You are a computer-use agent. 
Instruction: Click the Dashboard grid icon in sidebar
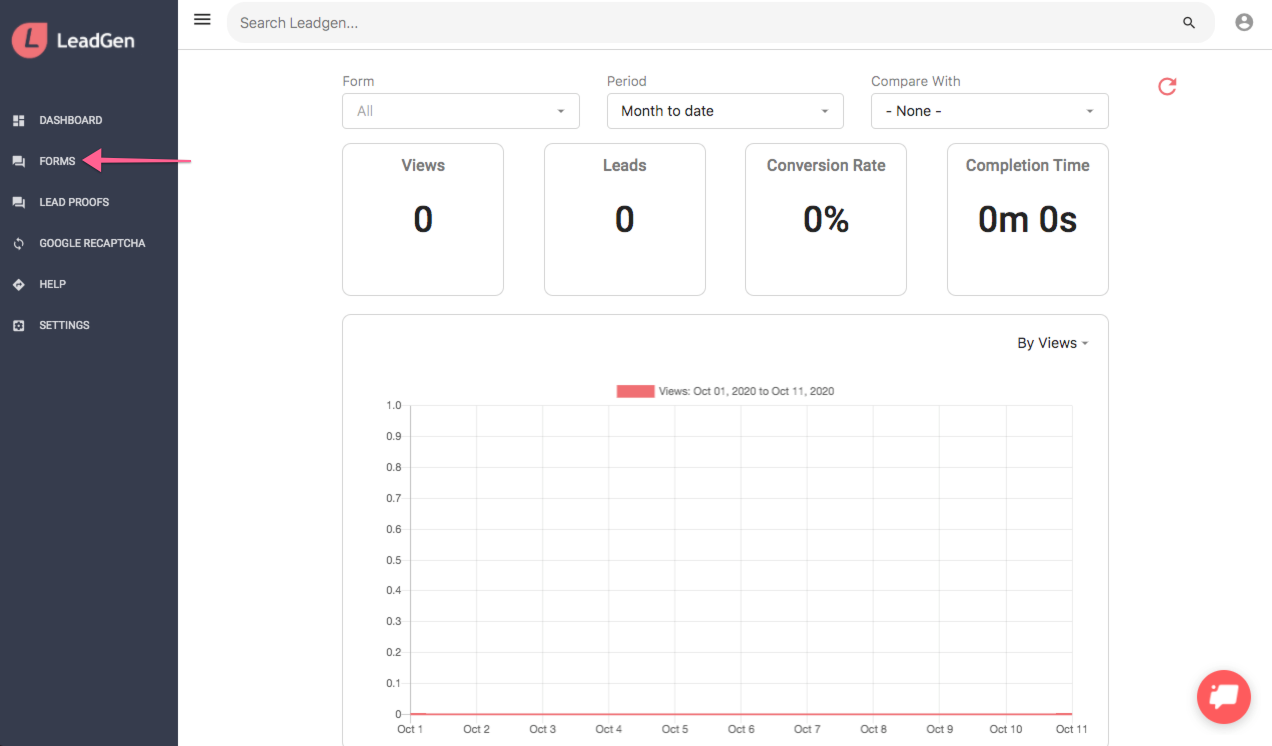tap(18, 120)
